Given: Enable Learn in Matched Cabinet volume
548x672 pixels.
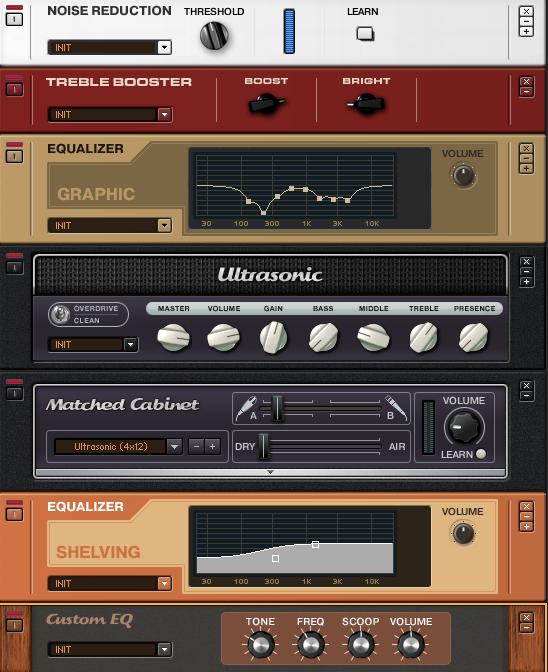Looking at the screenshot, I should 481,454.
